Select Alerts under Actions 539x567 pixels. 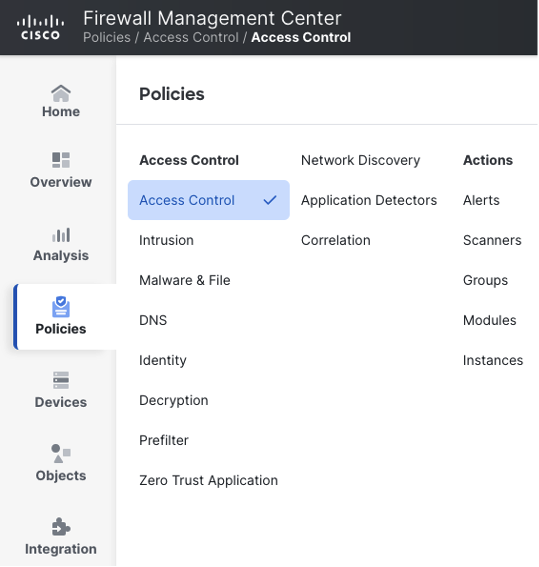point(481,200)
